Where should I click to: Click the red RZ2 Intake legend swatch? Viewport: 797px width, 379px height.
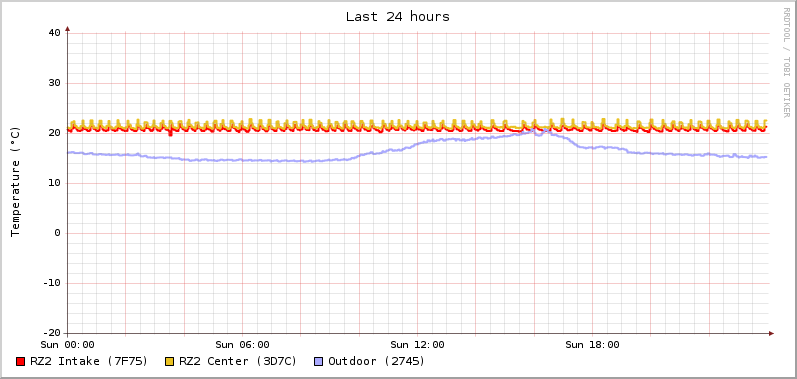pyautogui.click(x=20, y=362)
